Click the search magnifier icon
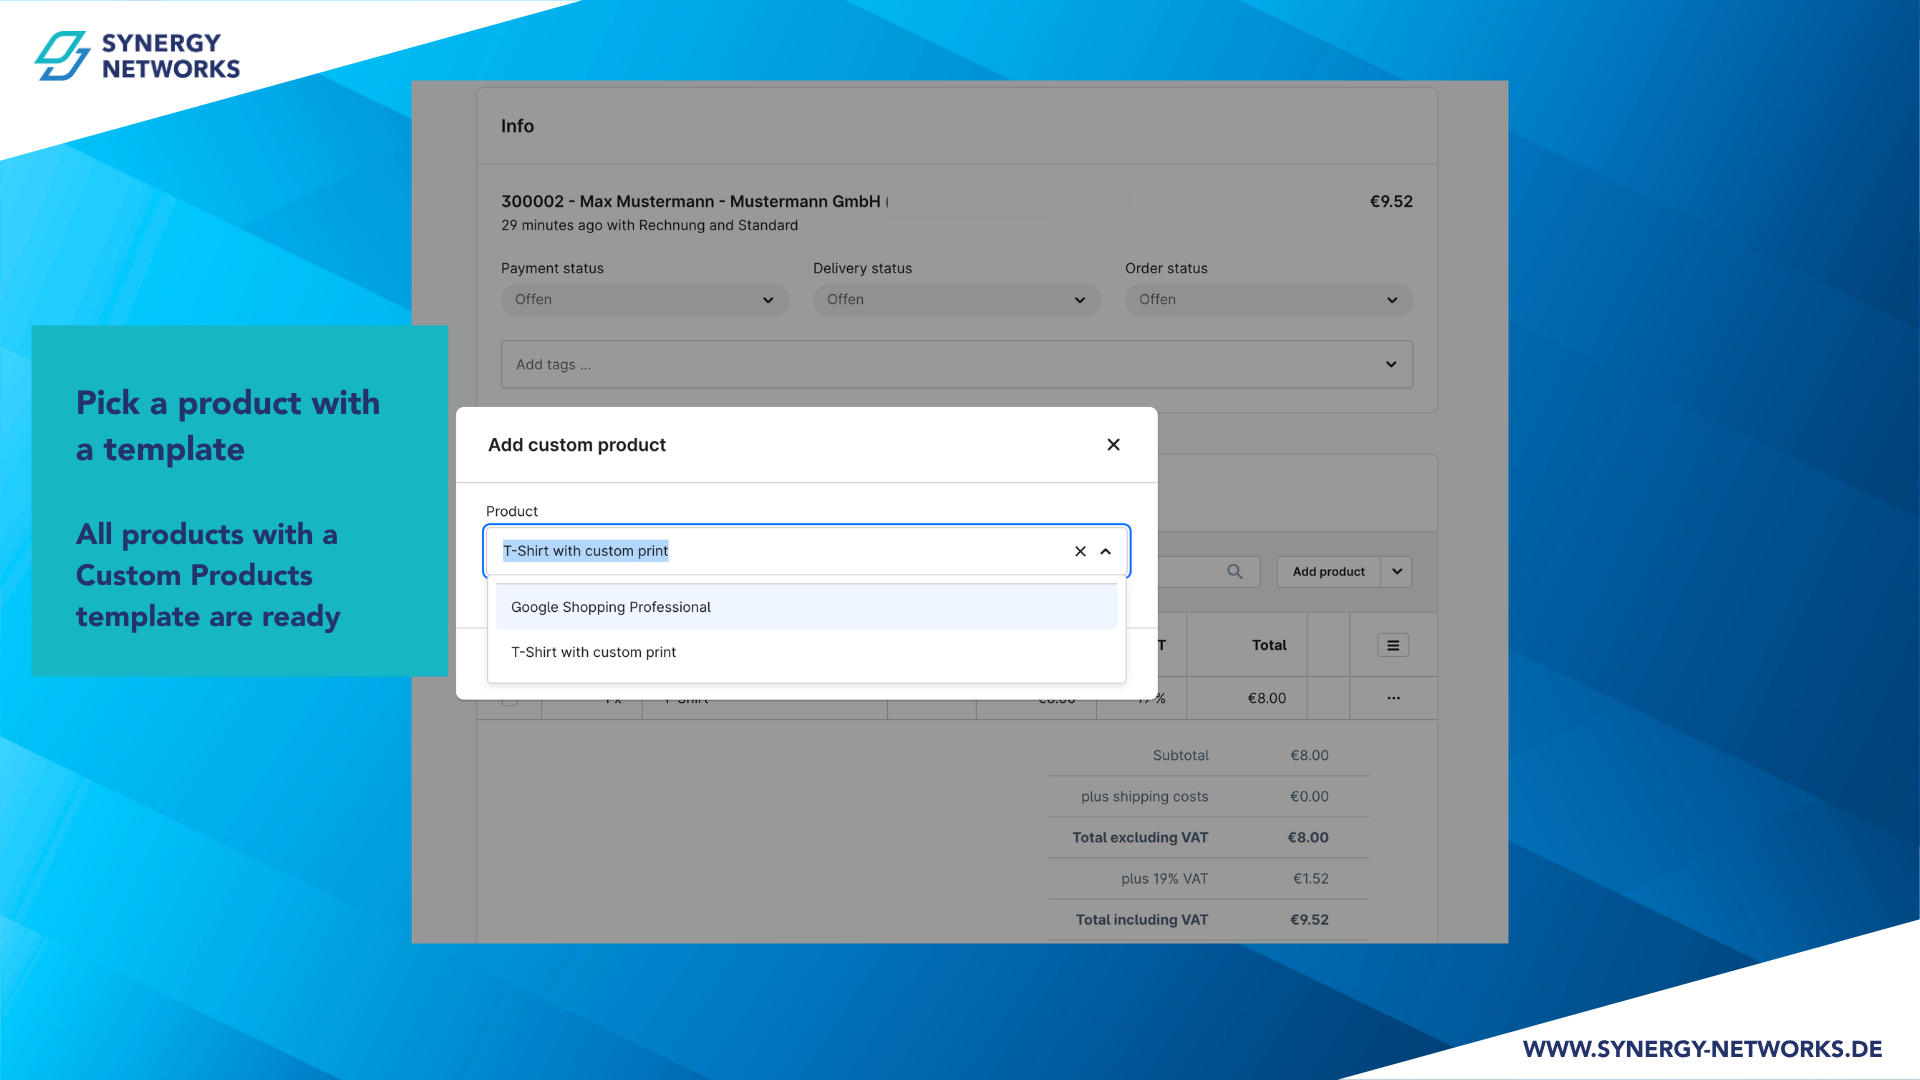 coord(1235,572)
